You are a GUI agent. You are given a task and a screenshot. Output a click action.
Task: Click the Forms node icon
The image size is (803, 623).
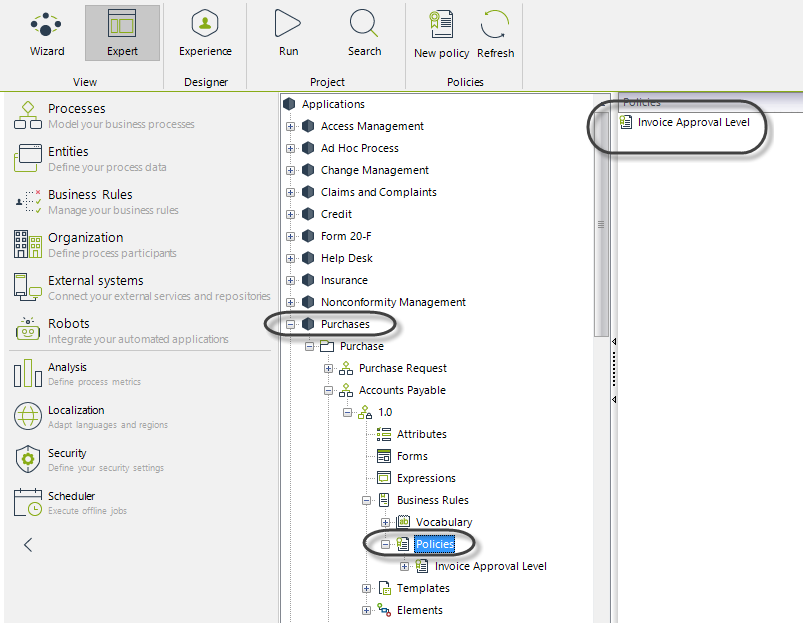click(384, 456)
